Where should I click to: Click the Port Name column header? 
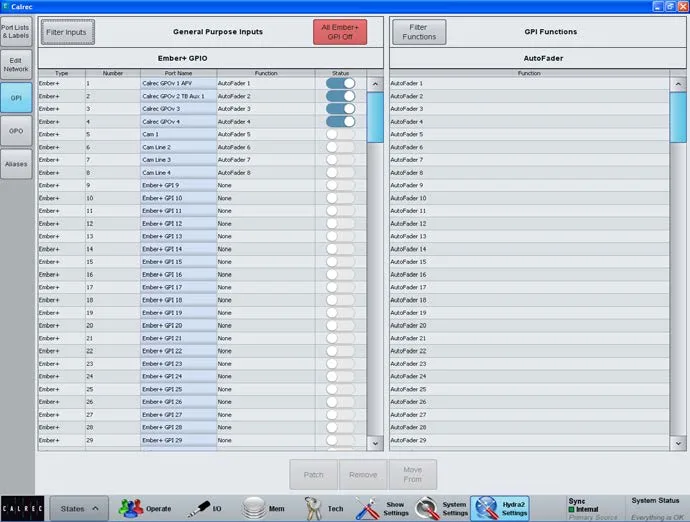[178, 73]
